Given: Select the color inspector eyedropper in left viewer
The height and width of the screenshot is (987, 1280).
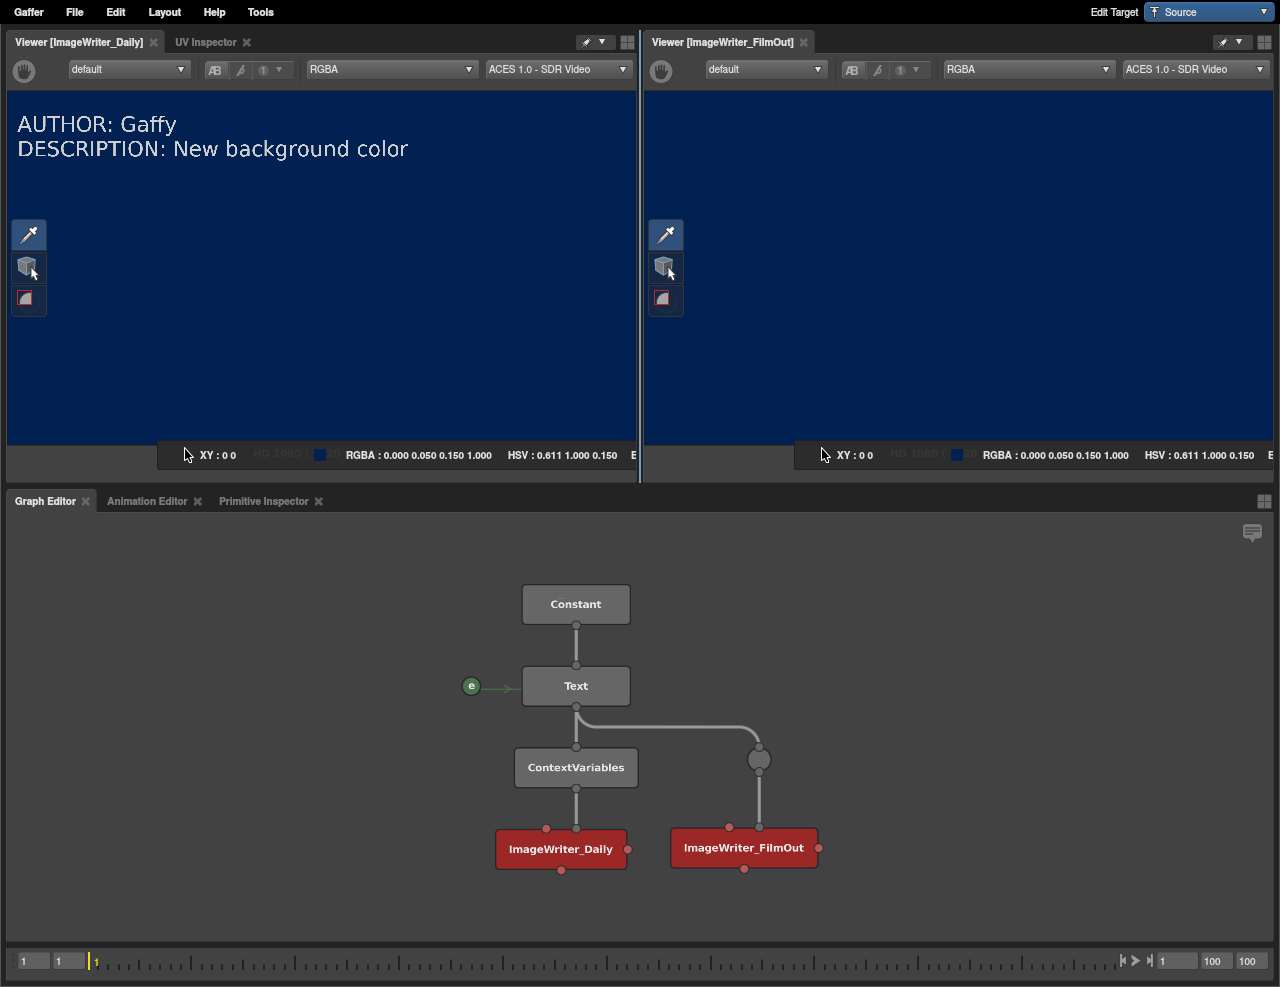Looking at the screenshot, I should [x=29, y=235].
